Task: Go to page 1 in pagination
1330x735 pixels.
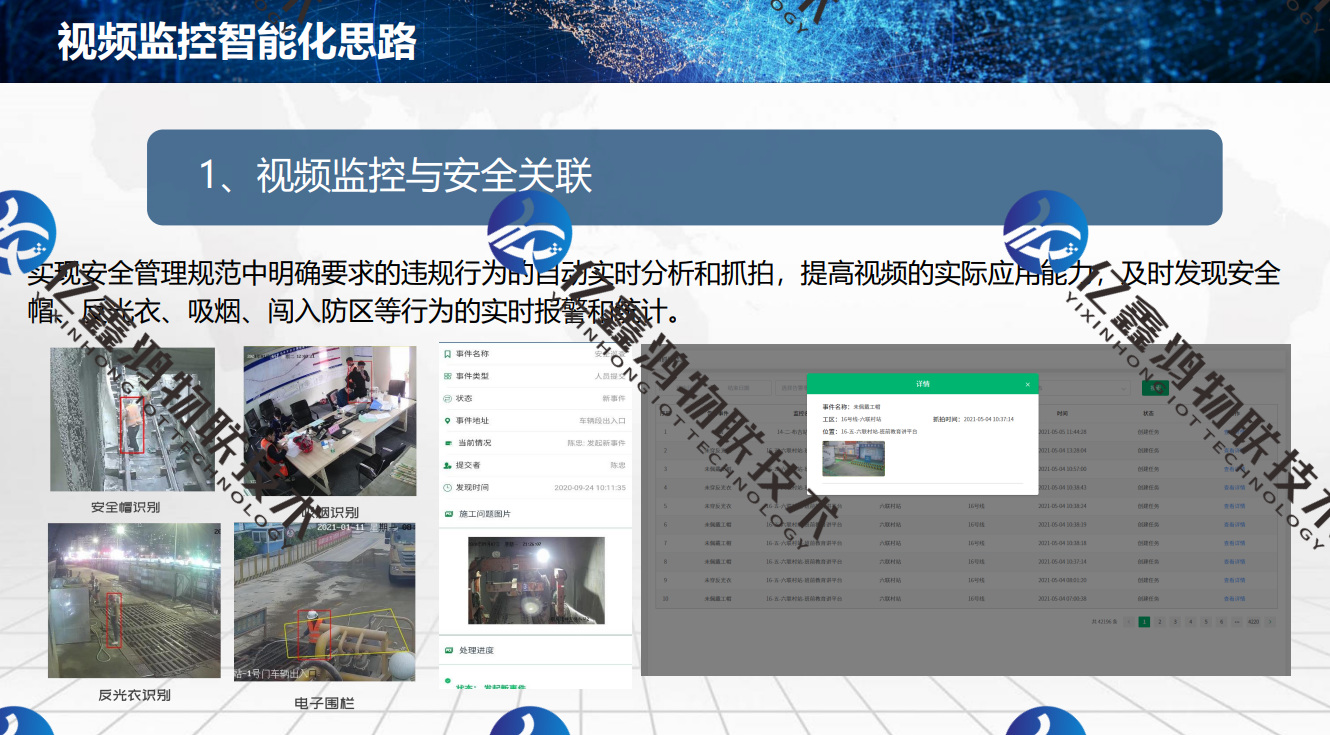Action: click(1145, 622)
